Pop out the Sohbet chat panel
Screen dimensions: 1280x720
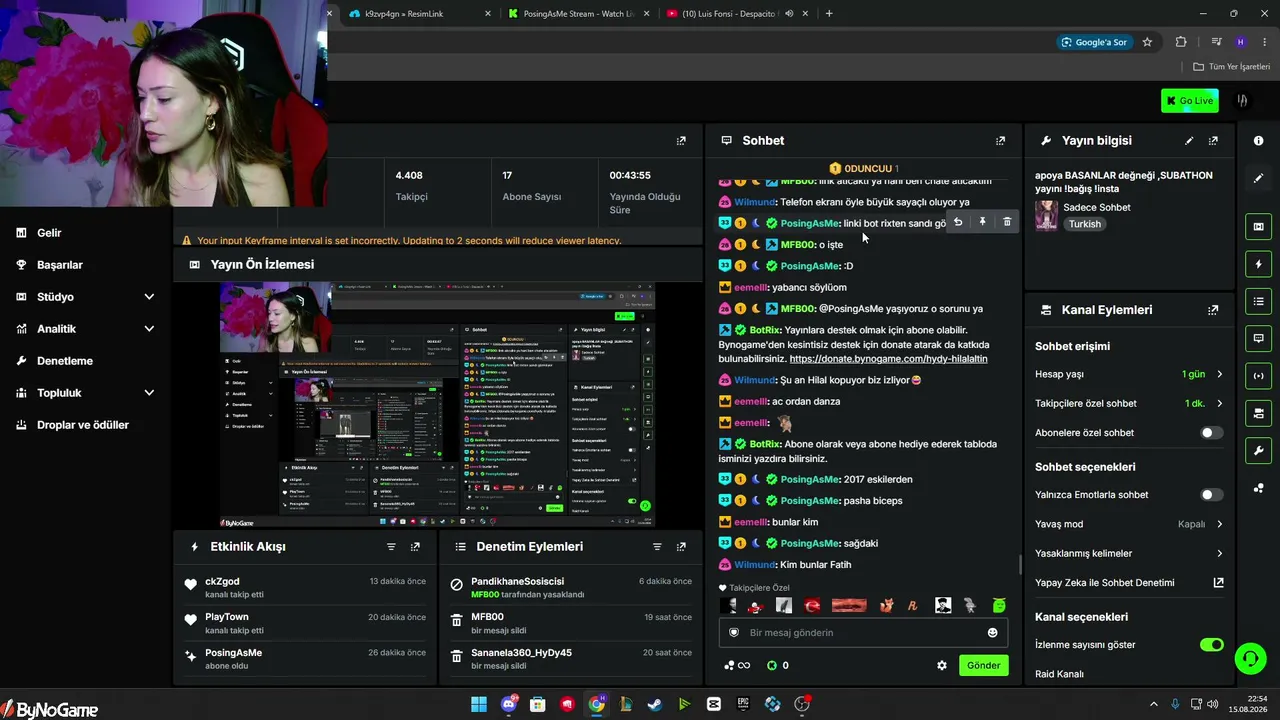(x=1000, y=141)
